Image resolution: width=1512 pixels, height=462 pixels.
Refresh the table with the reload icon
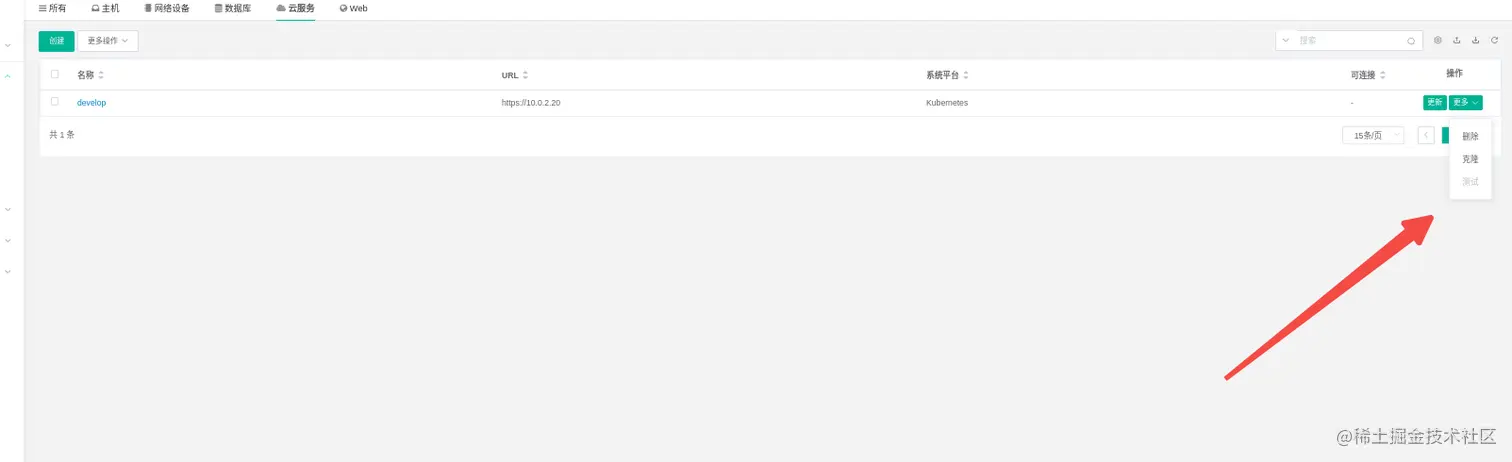point(1495,41)
